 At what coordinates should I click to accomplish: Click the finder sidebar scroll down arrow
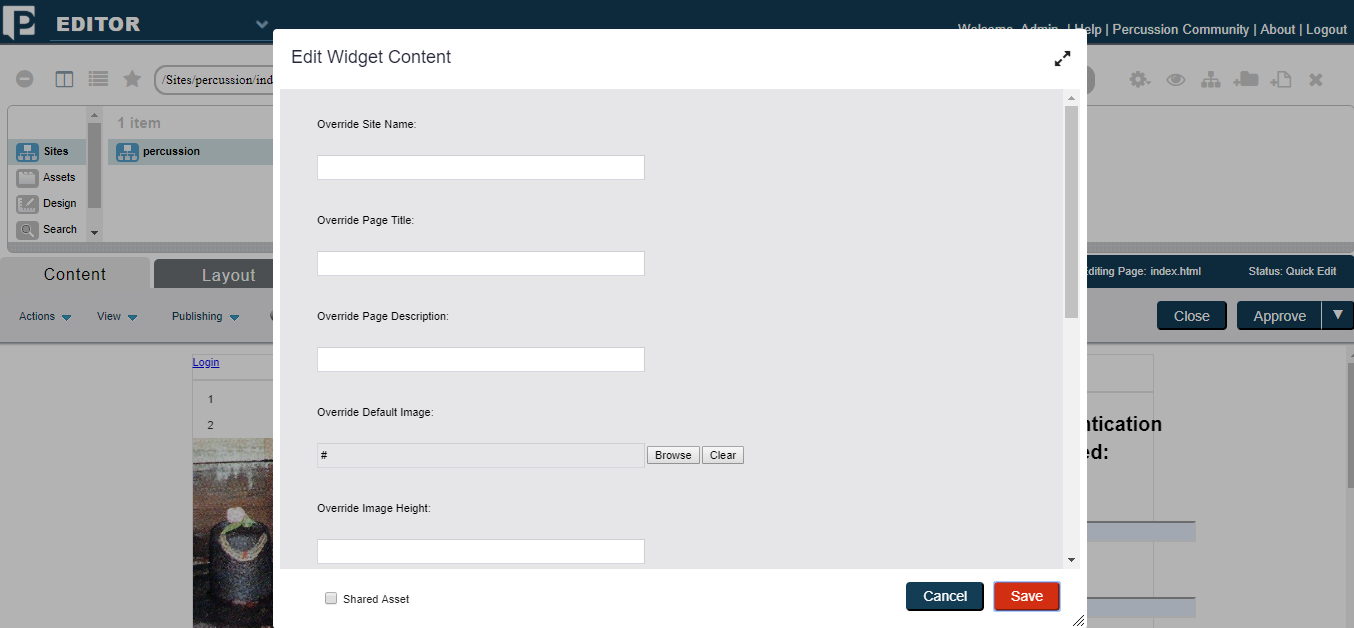pos(95,232)
